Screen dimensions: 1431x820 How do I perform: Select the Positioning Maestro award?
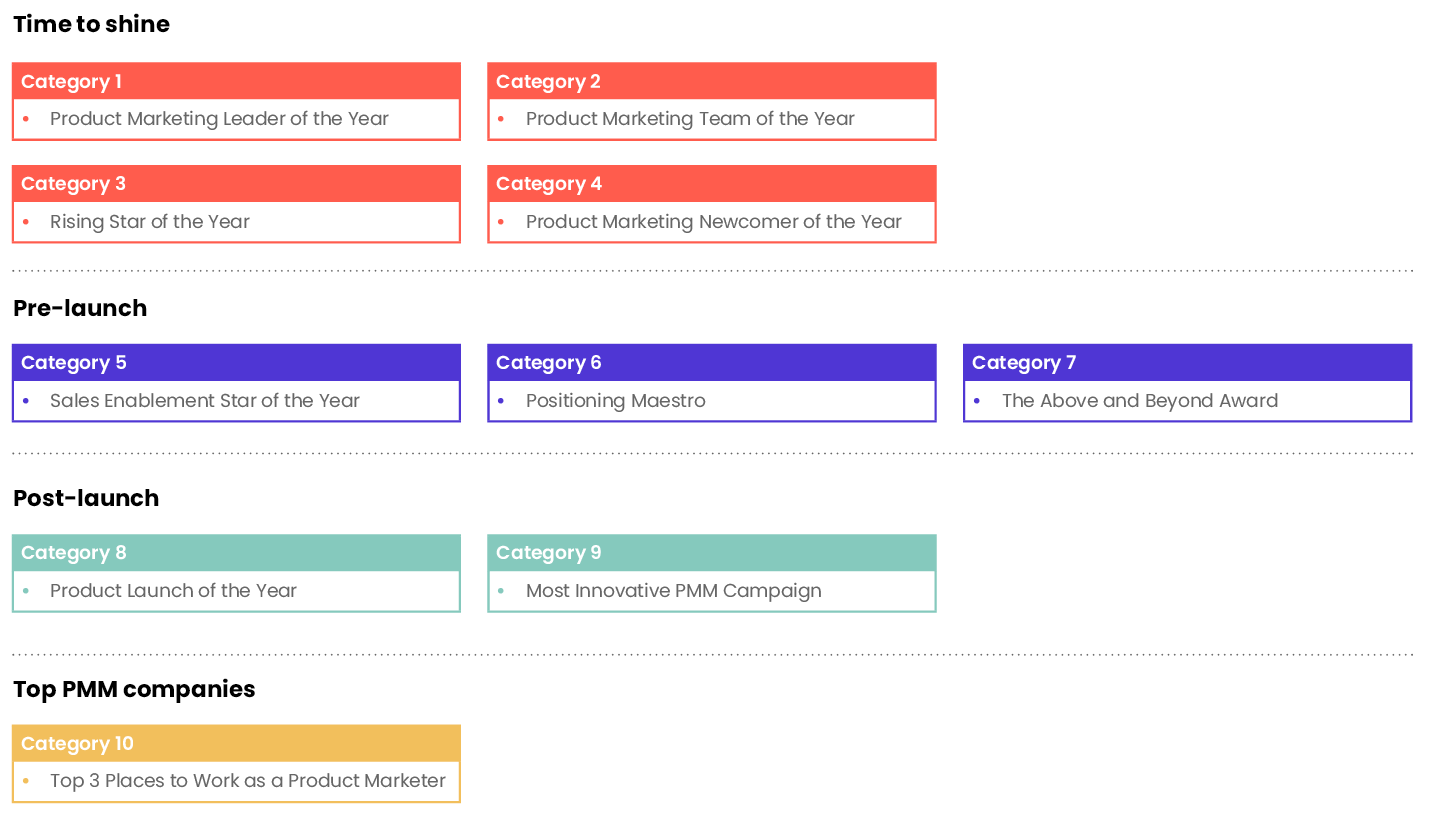click(616, 401)
